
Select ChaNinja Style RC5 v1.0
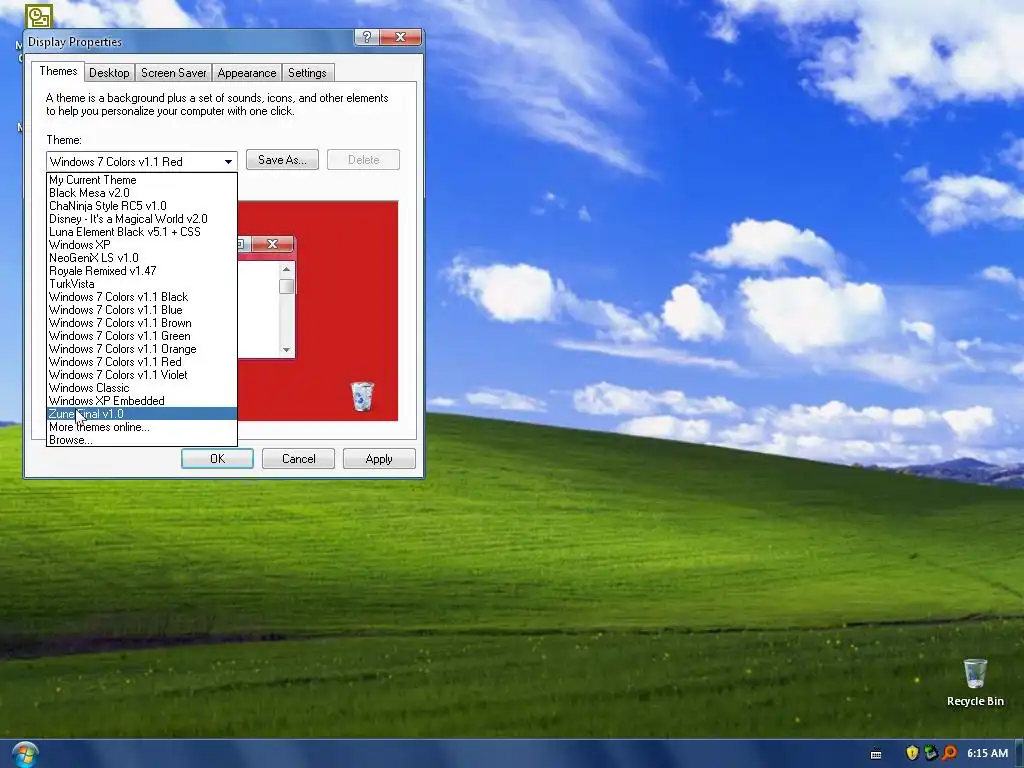[142, 206]
